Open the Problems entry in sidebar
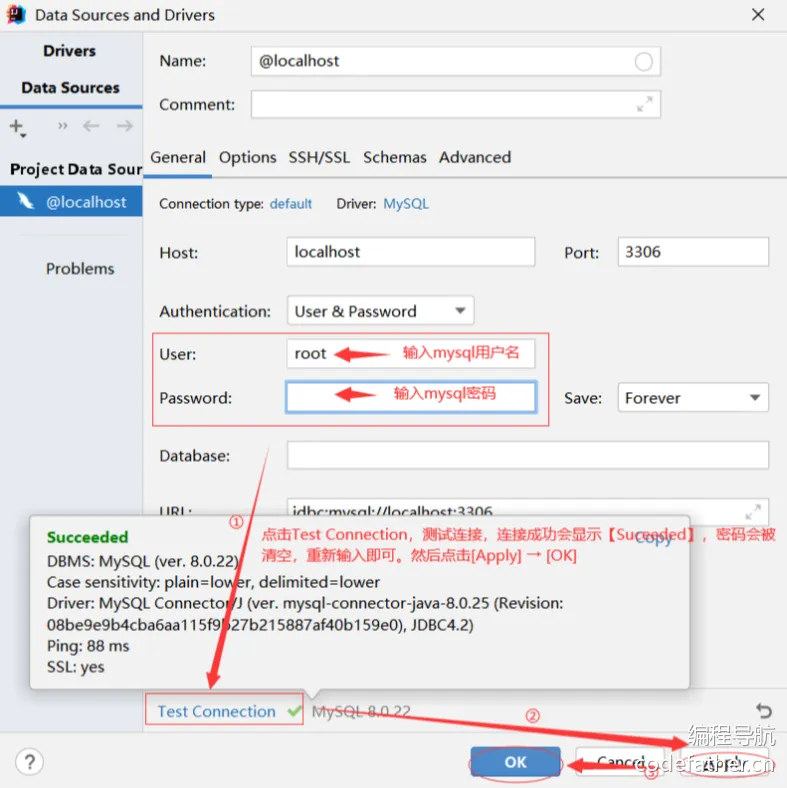 tap(80, 268)
